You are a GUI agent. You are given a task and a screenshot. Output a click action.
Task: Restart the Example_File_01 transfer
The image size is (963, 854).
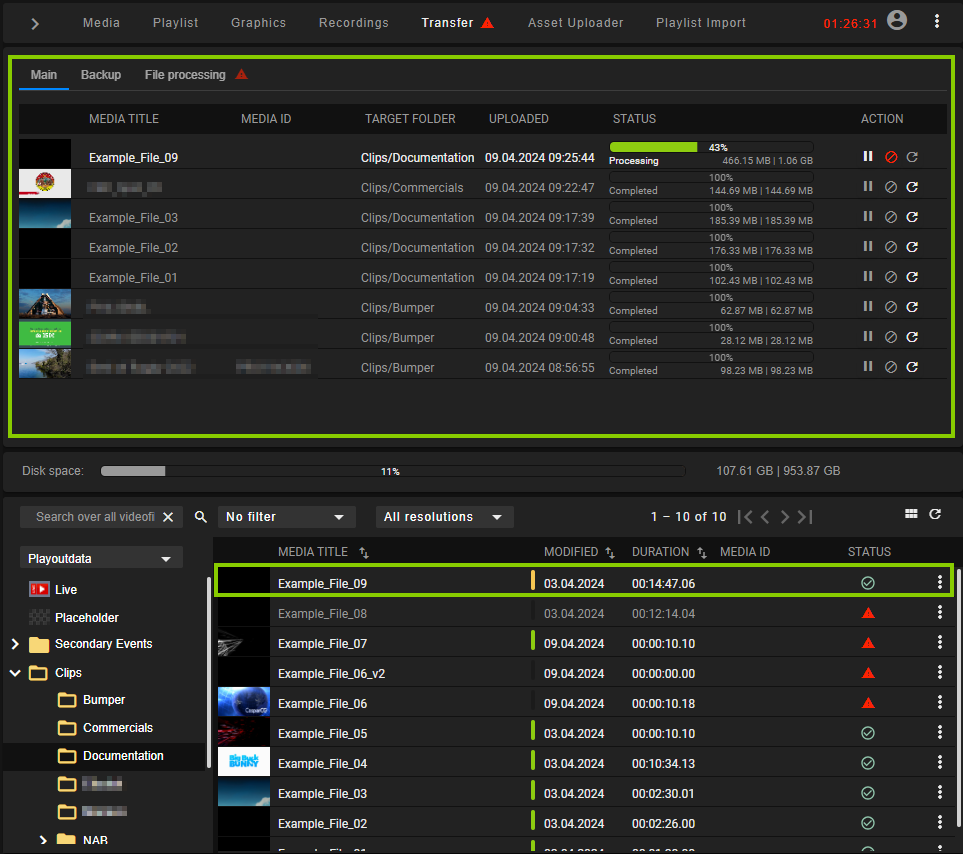[x=912, y=277]
